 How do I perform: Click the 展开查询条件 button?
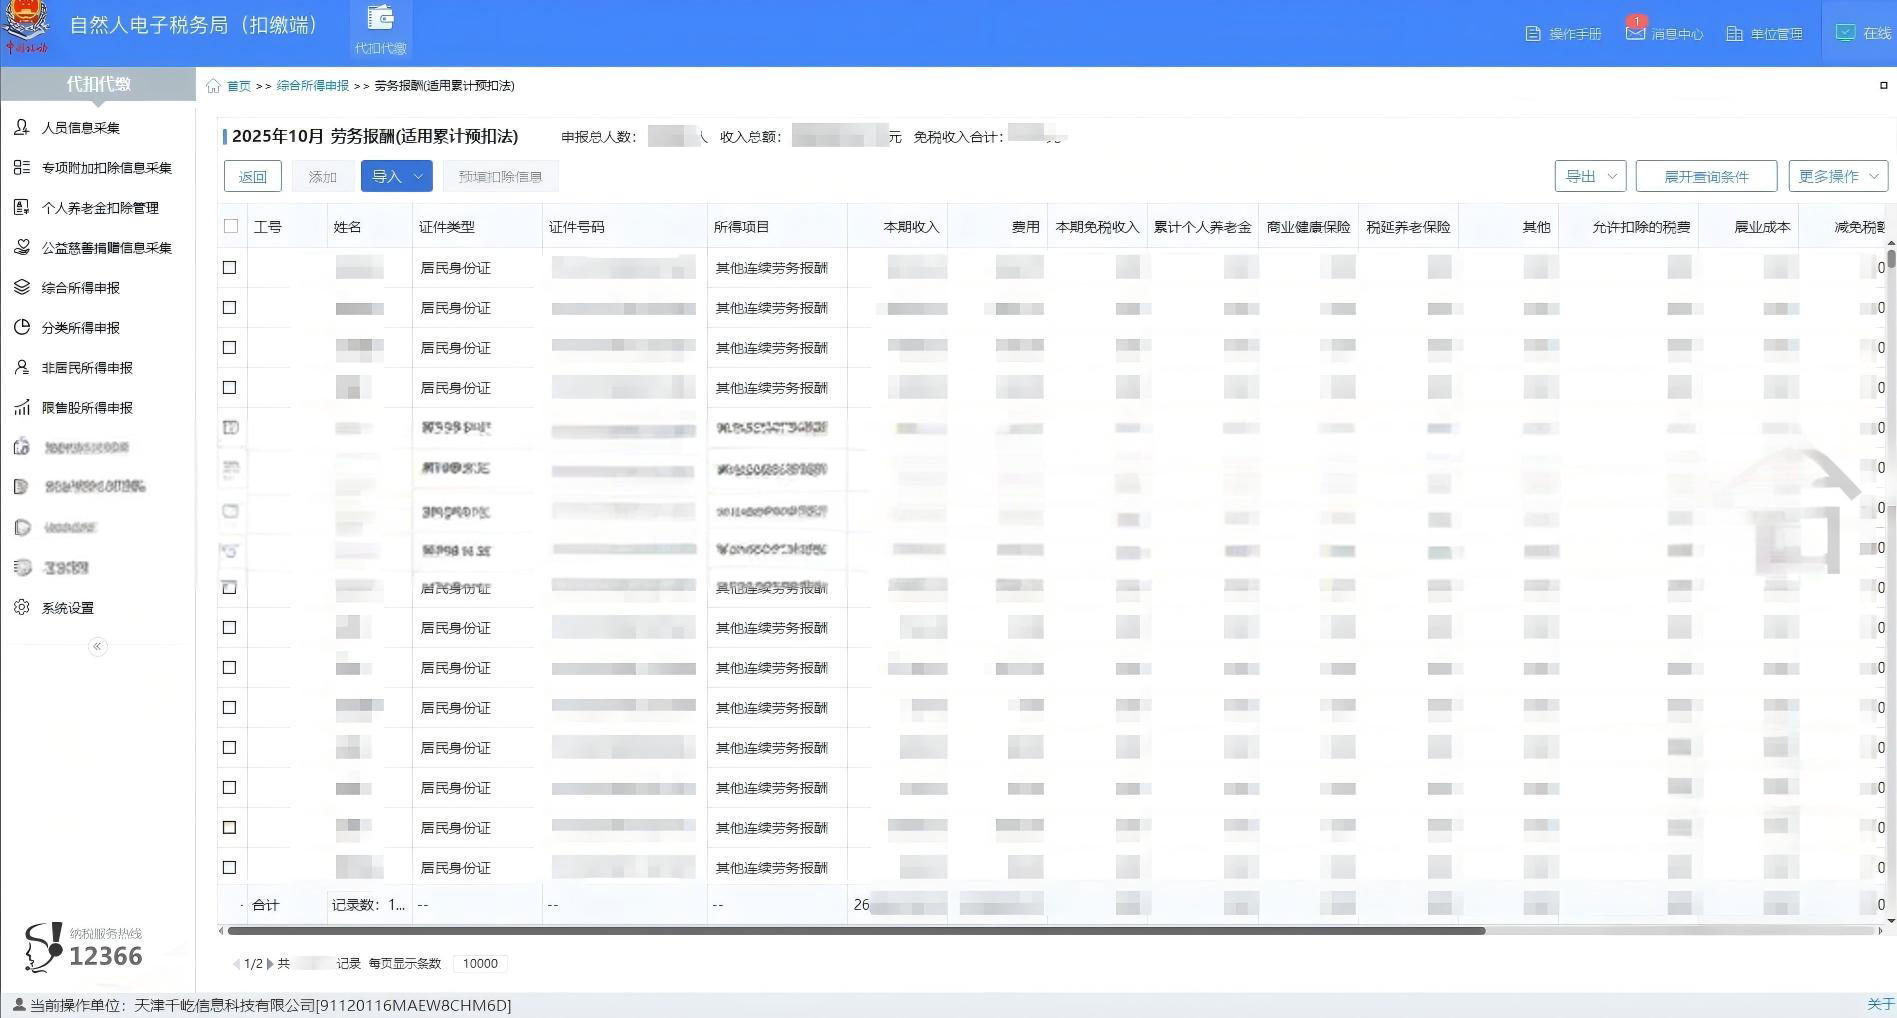[x=1706, y=177]
